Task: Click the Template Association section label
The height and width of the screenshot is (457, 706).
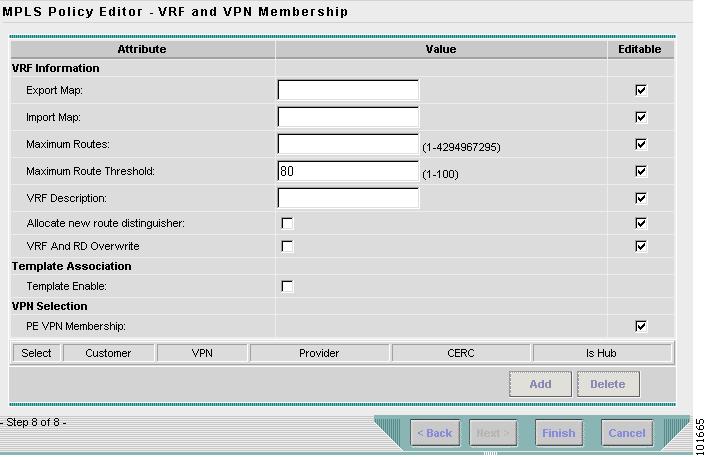Action: point(72,266)
